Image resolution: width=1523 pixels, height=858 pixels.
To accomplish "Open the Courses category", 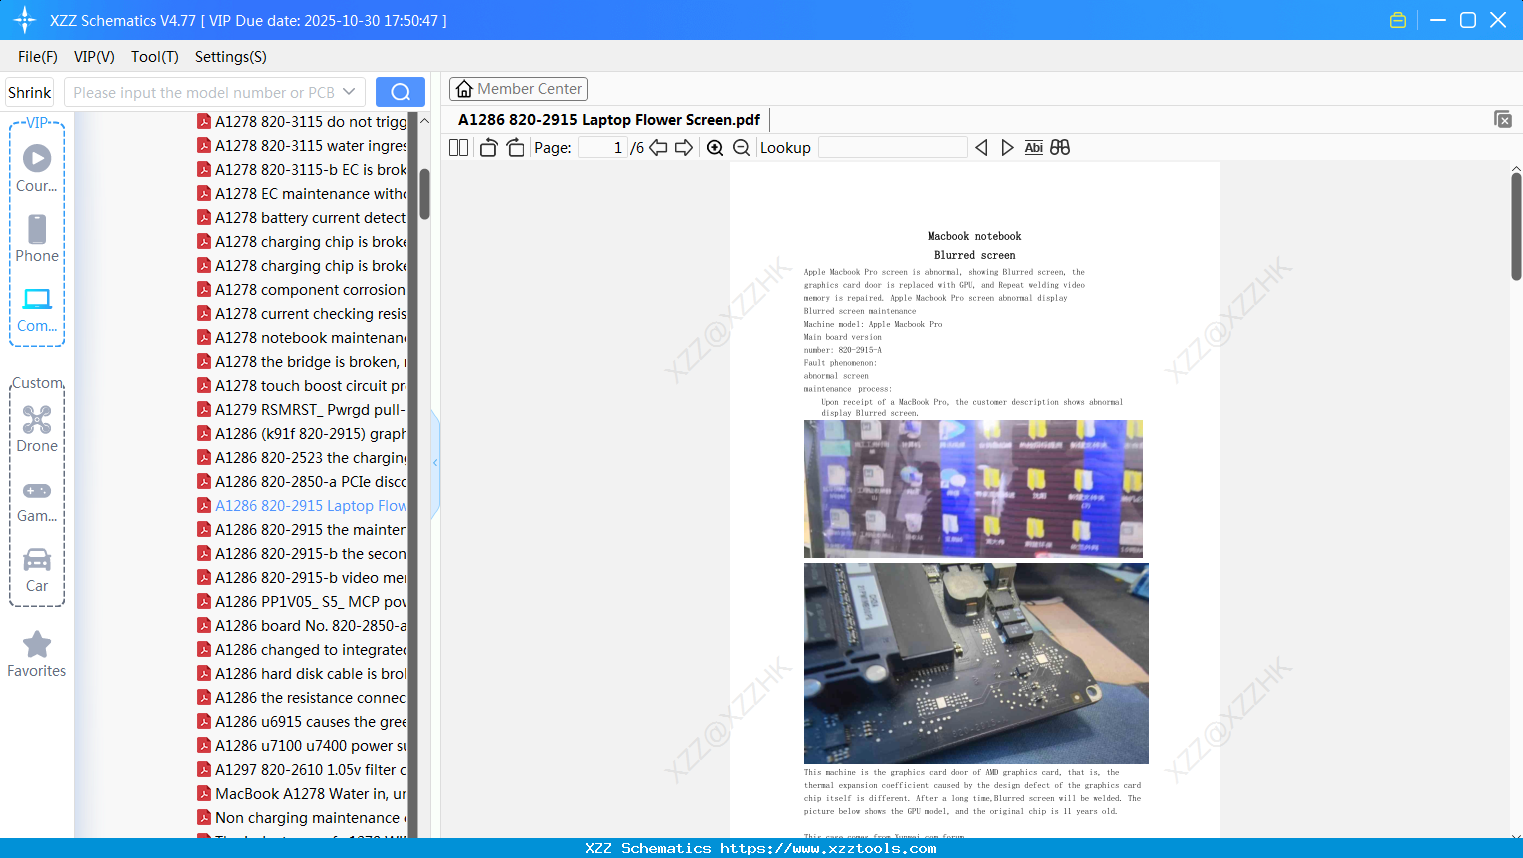I will coord(37,168).
